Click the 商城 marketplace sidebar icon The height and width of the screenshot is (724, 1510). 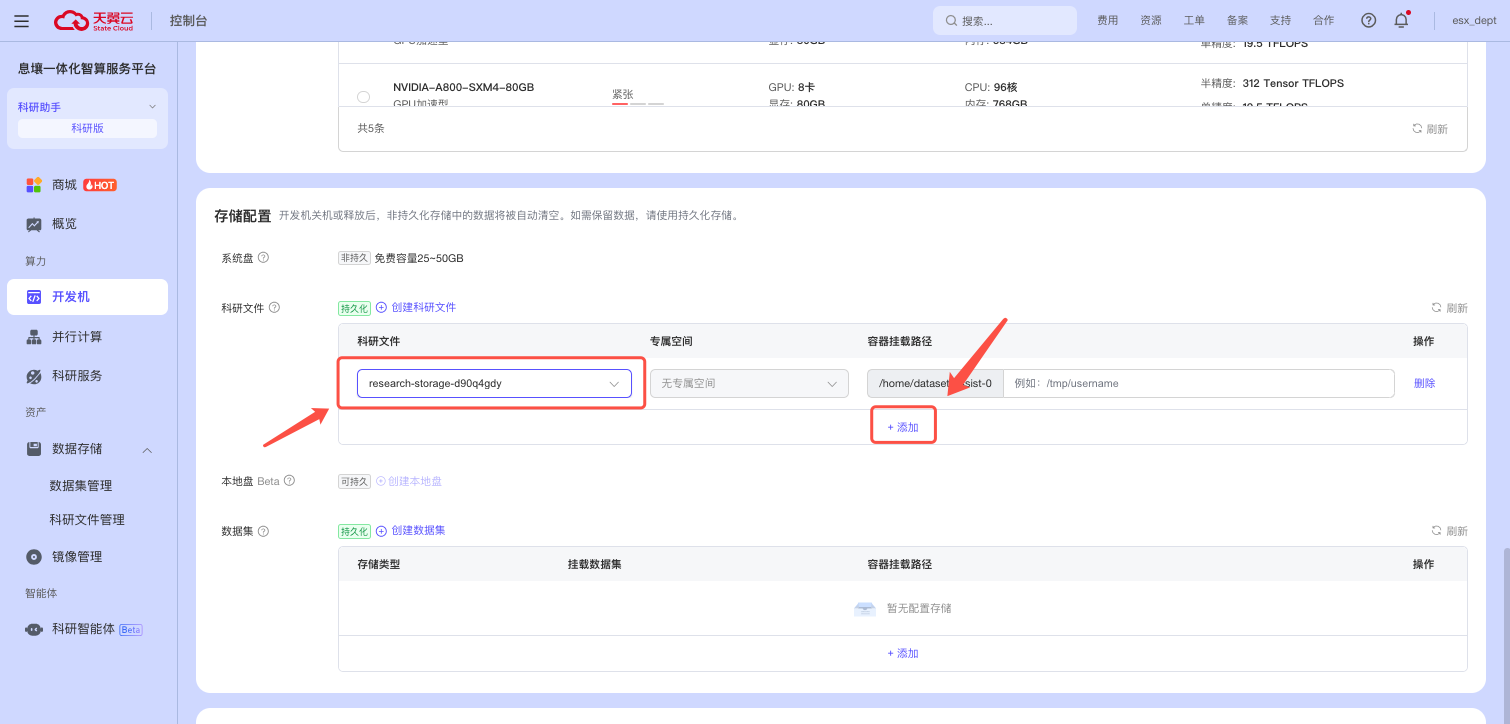[34, 185]
